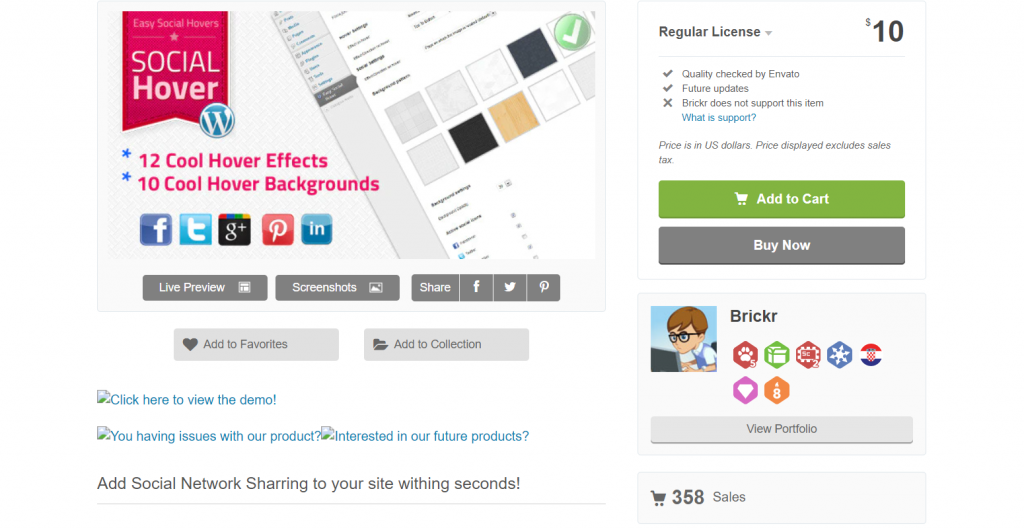Click the orange number 8 badge
The height and width of the screenshot is (528, 1024).
(x=777, y=390)
